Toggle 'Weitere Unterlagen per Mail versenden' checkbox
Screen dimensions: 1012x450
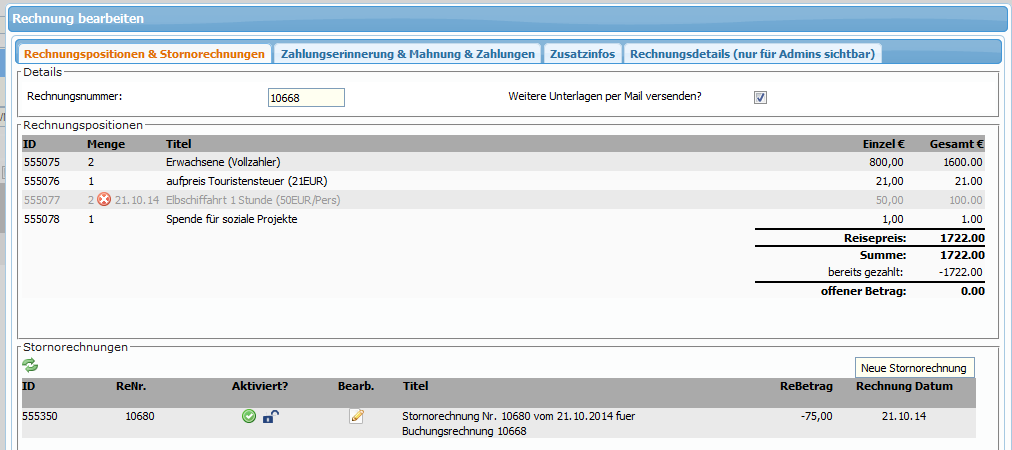click(760, 97)
